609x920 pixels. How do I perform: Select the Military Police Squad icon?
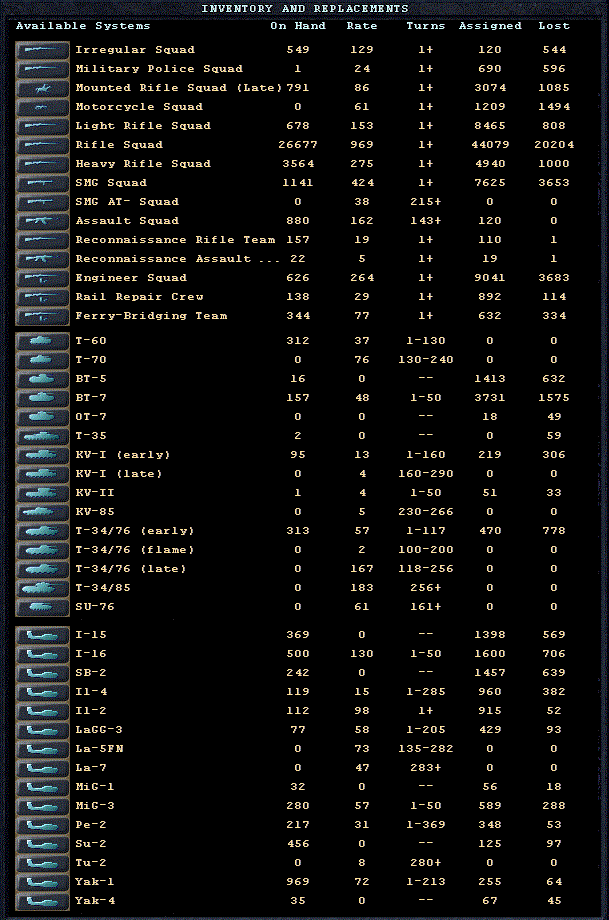click(42, 69)
